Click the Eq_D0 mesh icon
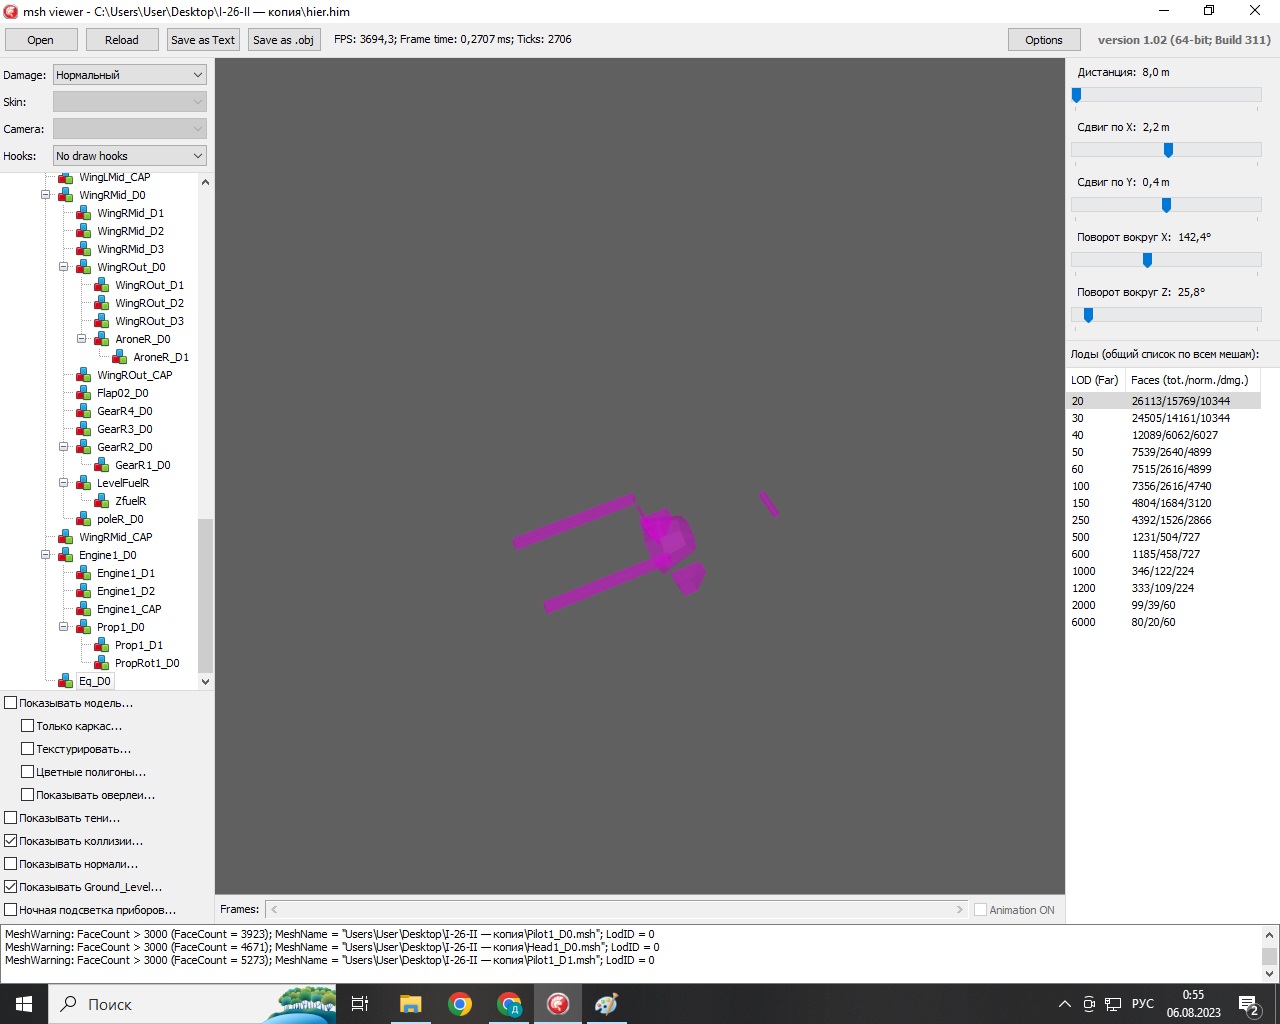The image size is (1280, 1024). [66, 681]
